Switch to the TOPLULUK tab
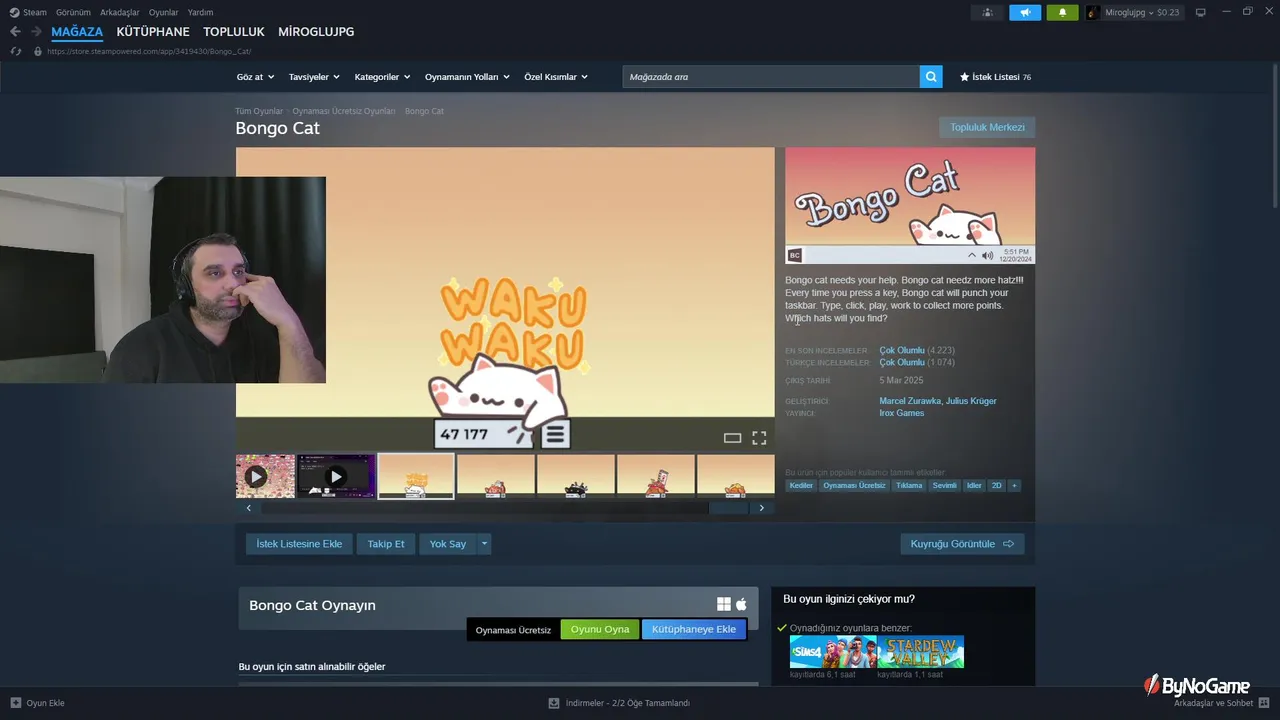This screenshot has width=1280, height=720. [x=234, y=32]
